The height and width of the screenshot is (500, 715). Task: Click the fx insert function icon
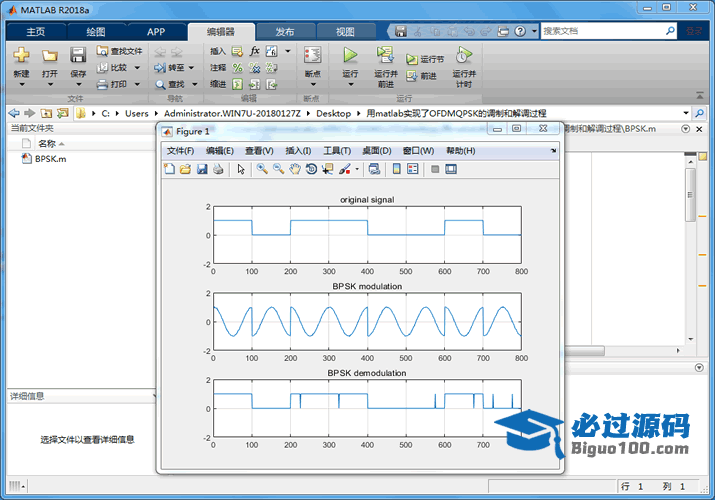tap(254, 51)
